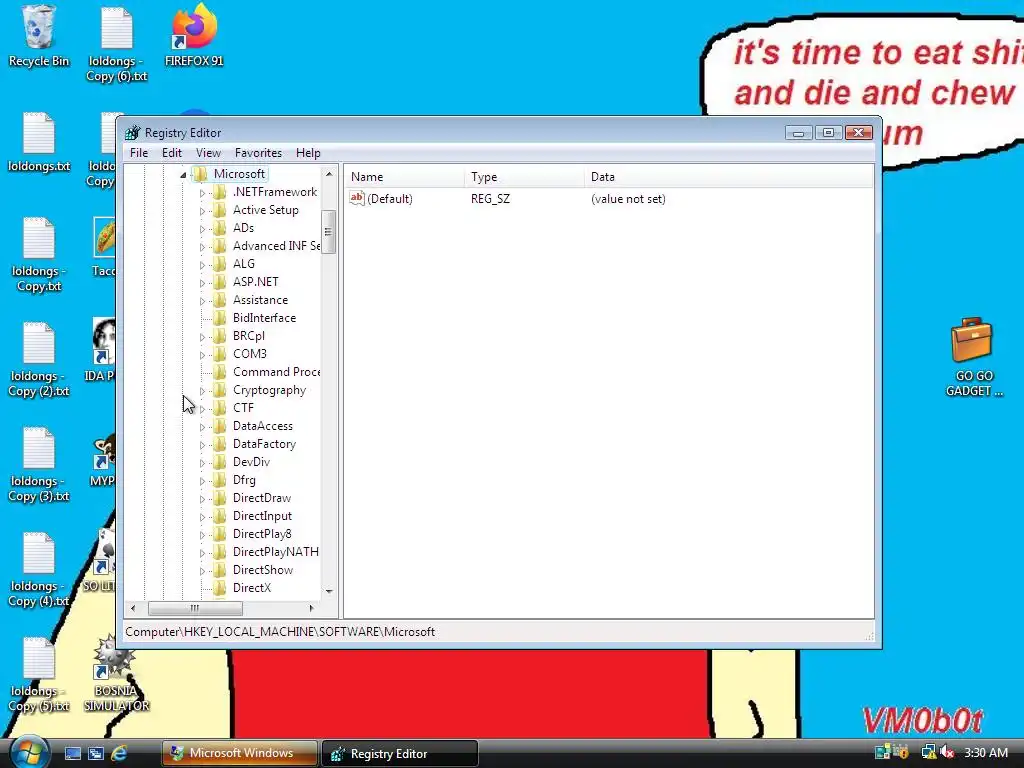Click Switch between windows quick launch icon
The image size is (1024, 768).
pos(95,753)
